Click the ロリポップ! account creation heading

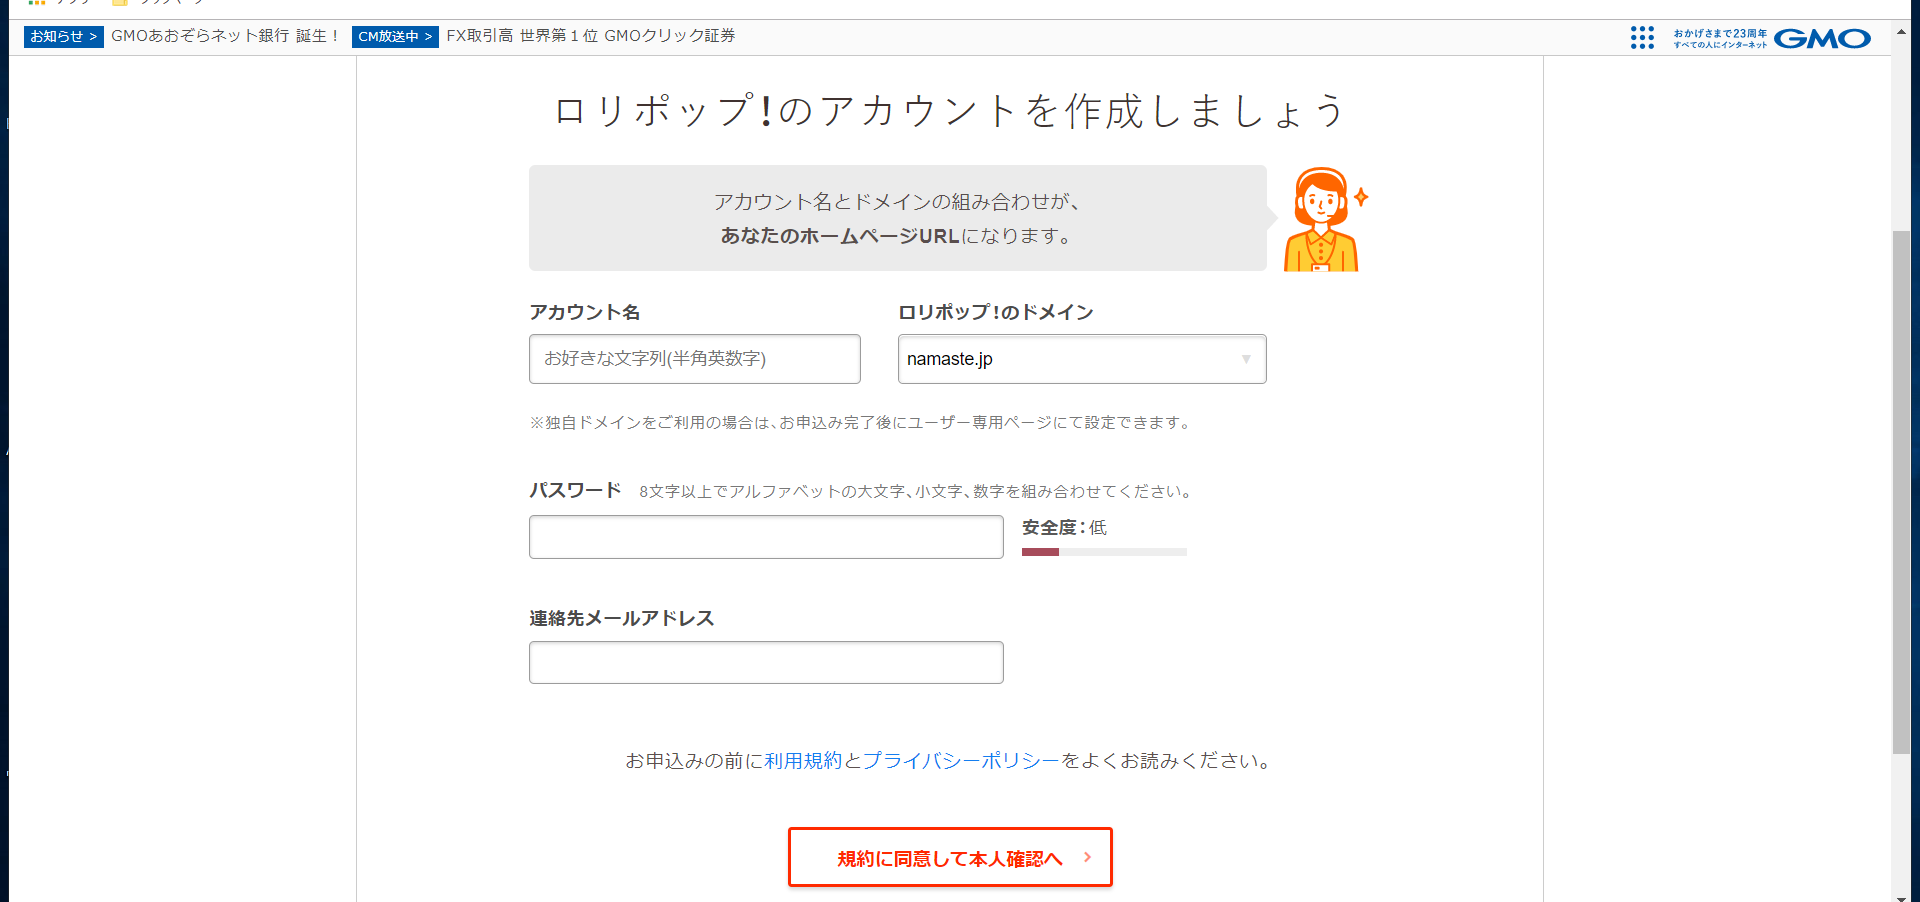click(x=949, y=111)
